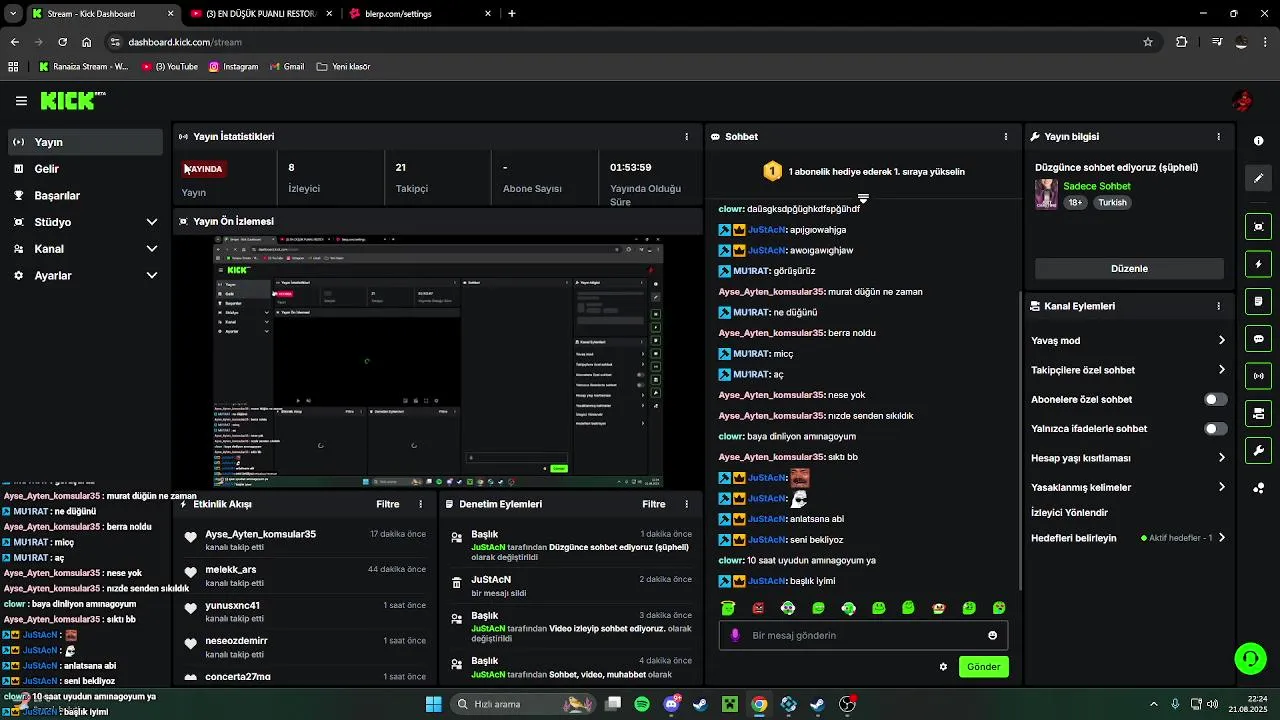The width and height of the screenshot is (1280, 720).
Task: Open Discord from the taskbar
Action: coord(672,704)
